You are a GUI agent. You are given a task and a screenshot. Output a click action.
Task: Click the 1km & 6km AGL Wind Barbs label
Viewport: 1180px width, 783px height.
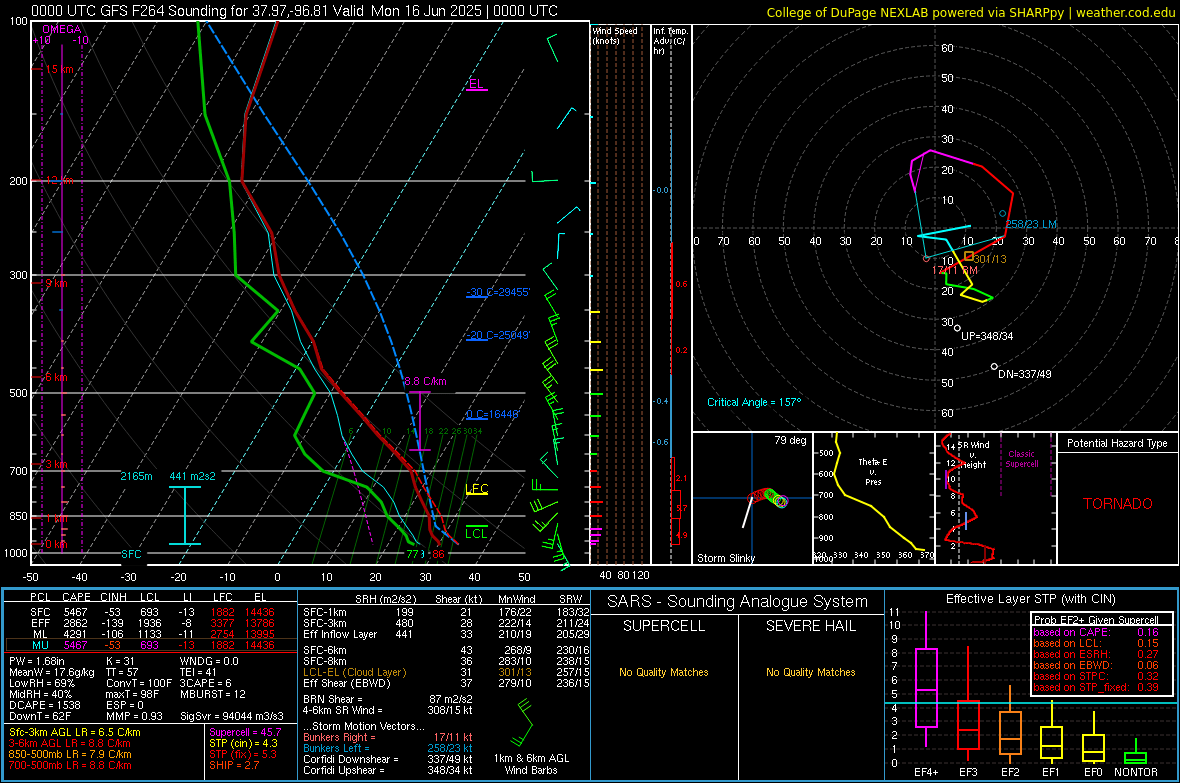[x=531, y=764]
